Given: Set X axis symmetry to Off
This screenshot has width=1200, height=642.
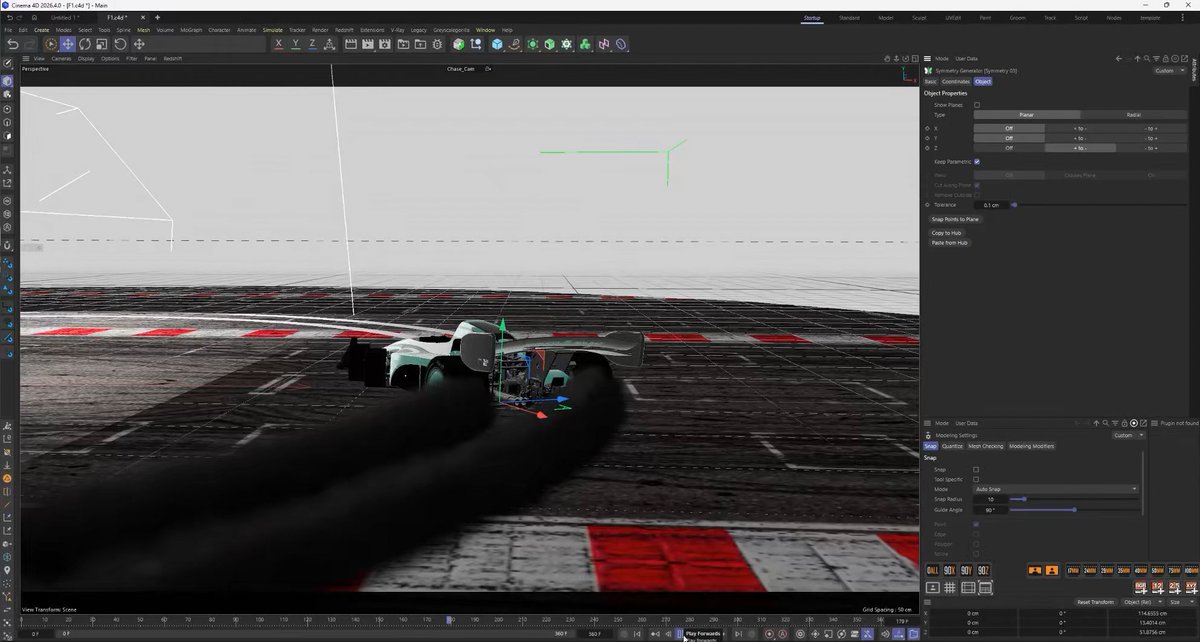Looking at the screenshot, I should pyautogui.click(x=1009, y=128).
